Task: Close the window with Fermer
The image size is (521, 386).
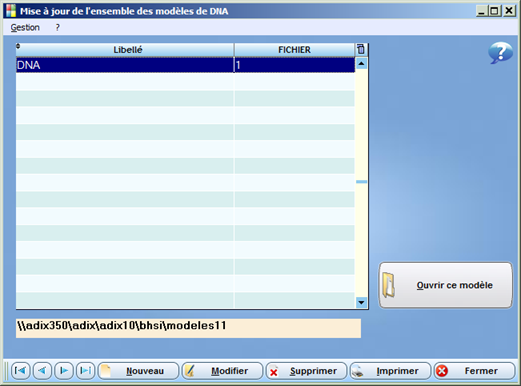Action: click(475, 371)
